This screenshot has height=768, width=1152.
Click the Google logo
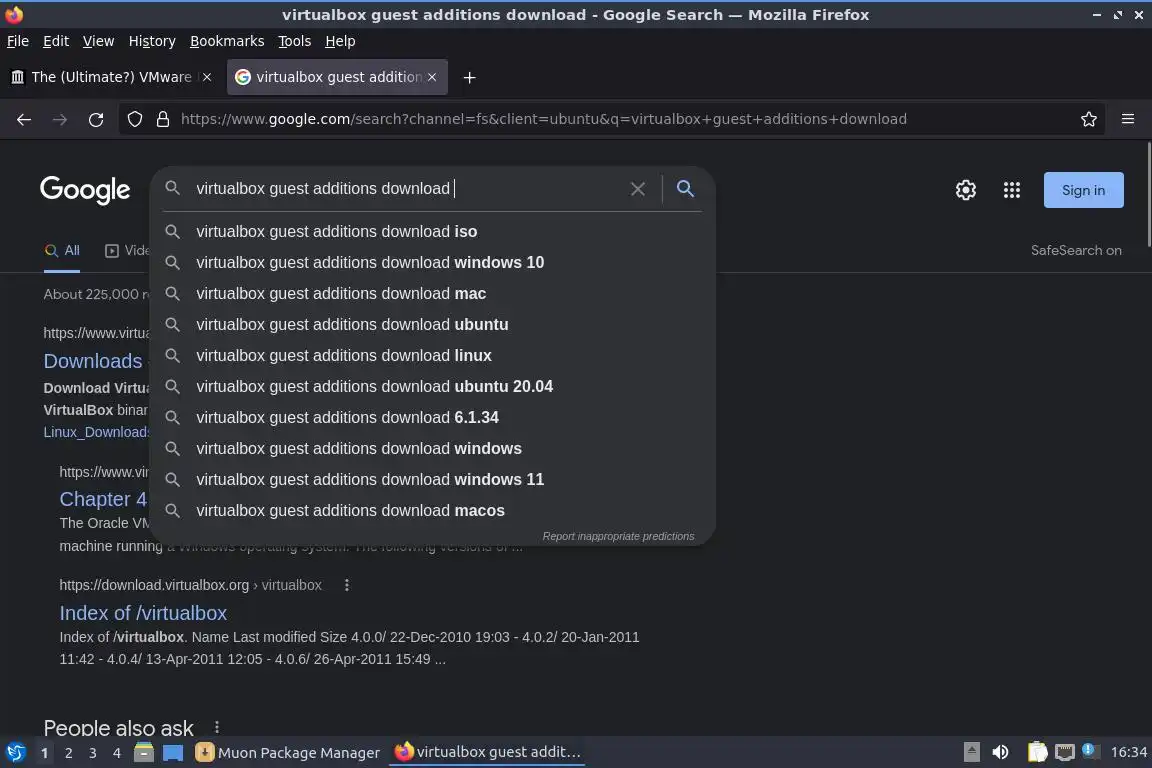(85, 190)
